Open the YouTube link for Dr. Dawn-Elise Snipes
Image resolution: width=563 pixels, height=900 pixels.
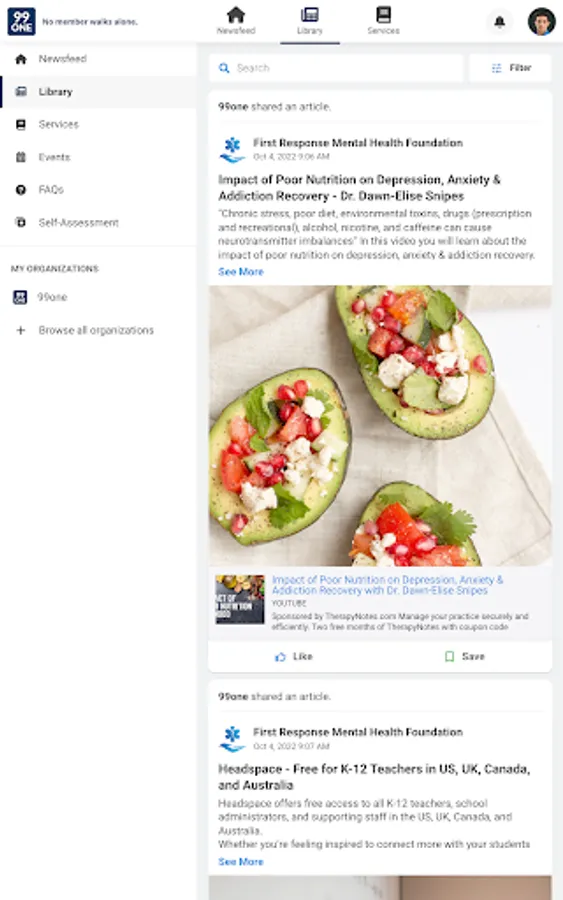[x=387, y=585]
